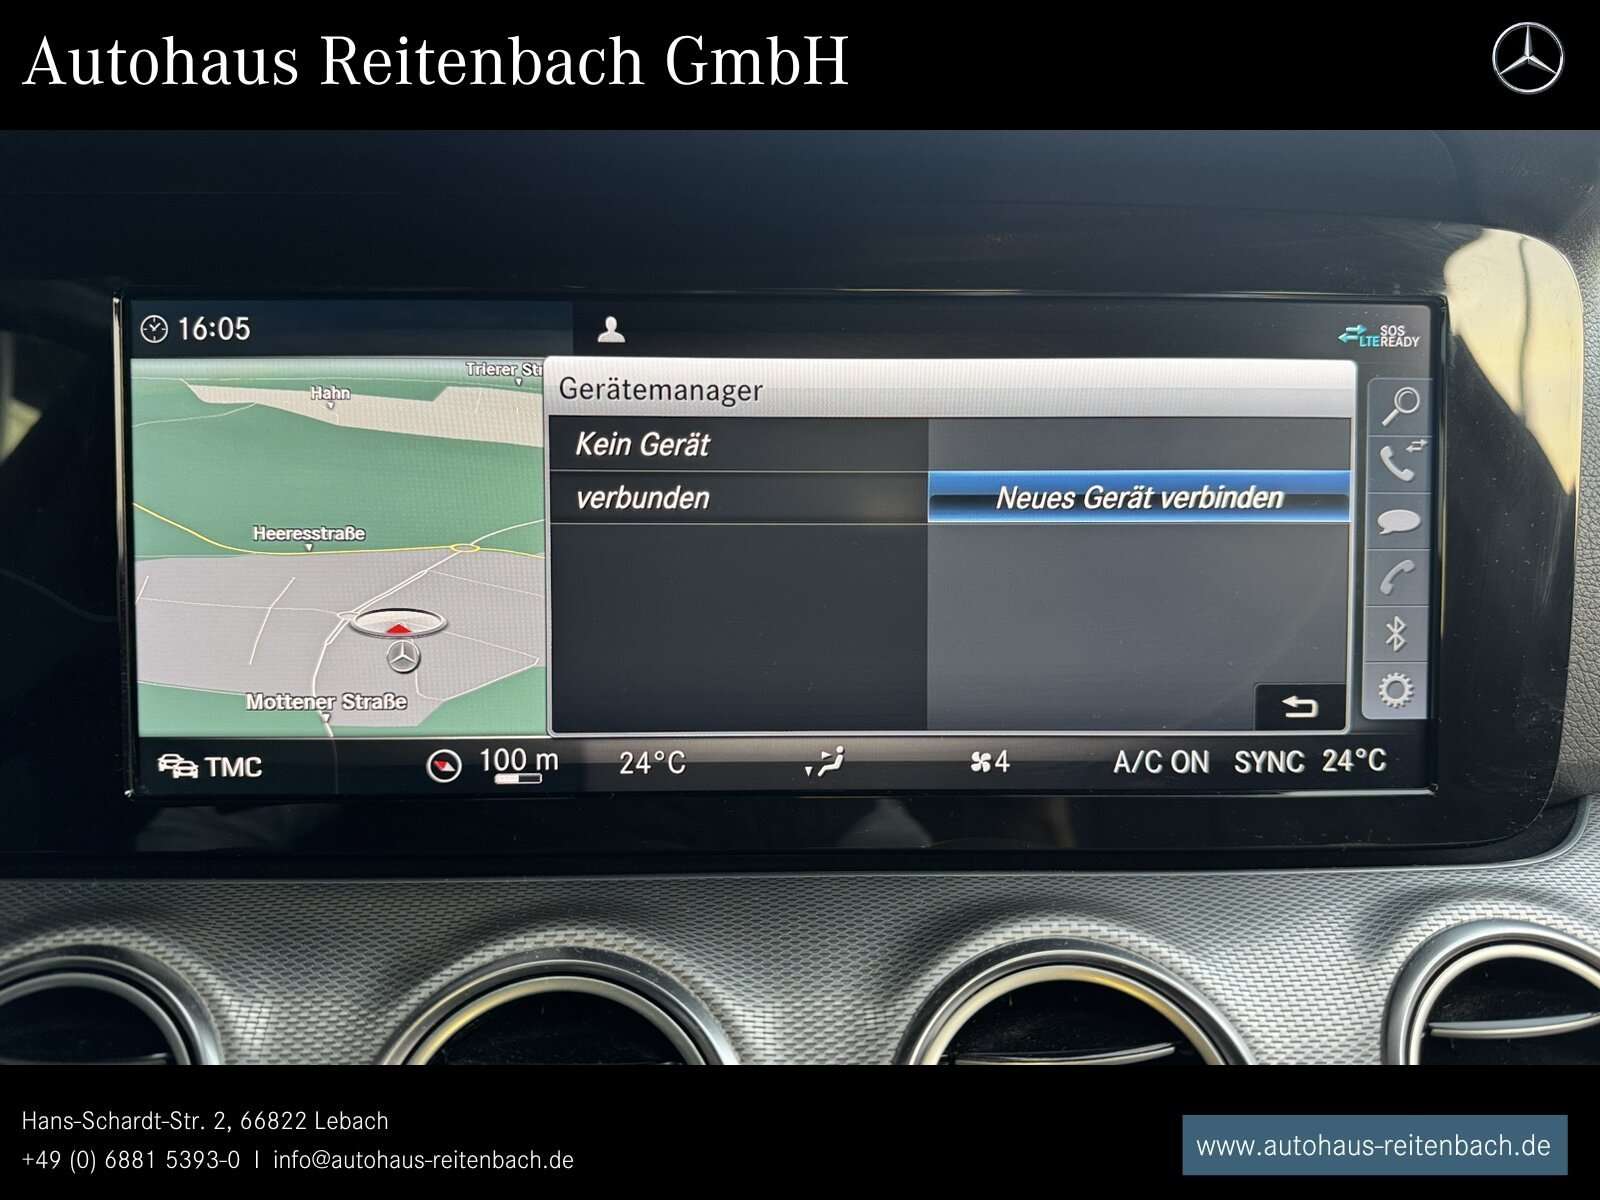
Task: Open messages via speech bubble icon
Action: (x=1398, y=521)
